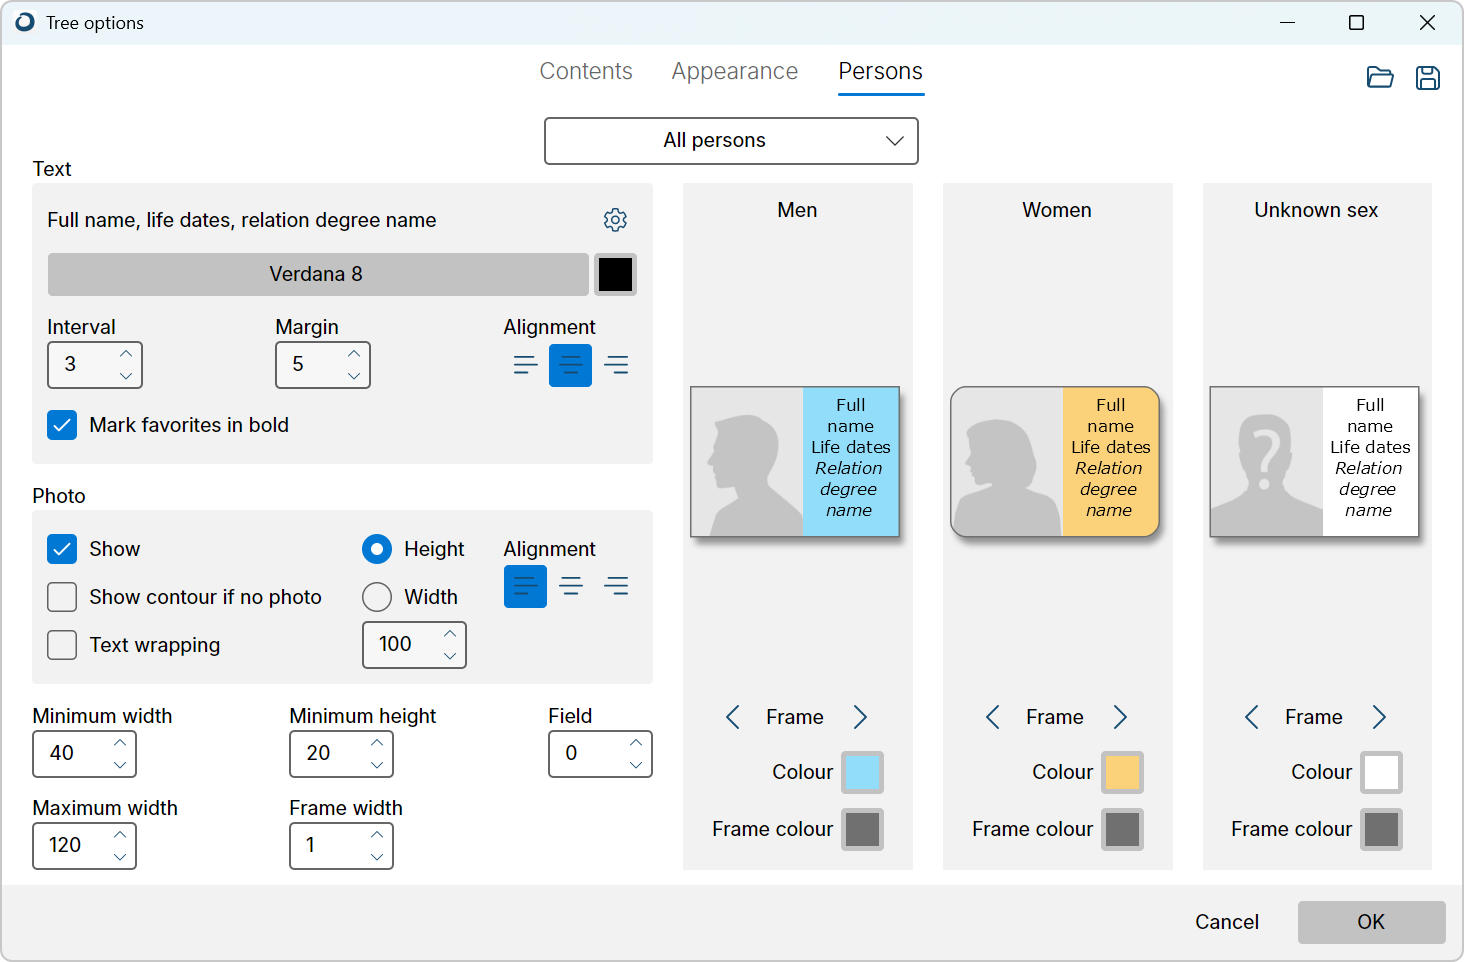Open text settings via the gear icon
The image size is (1464, 962).
[615, 220]
